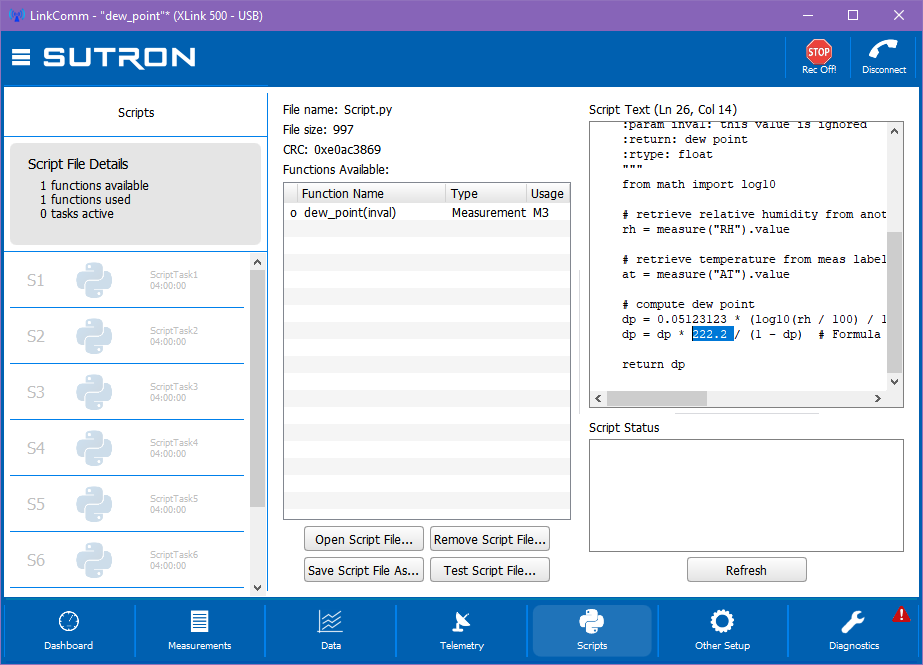Viewport: 923px width, 665px height.
Task: Go to the Data chart icon
Action: click(x=330, y=621)
